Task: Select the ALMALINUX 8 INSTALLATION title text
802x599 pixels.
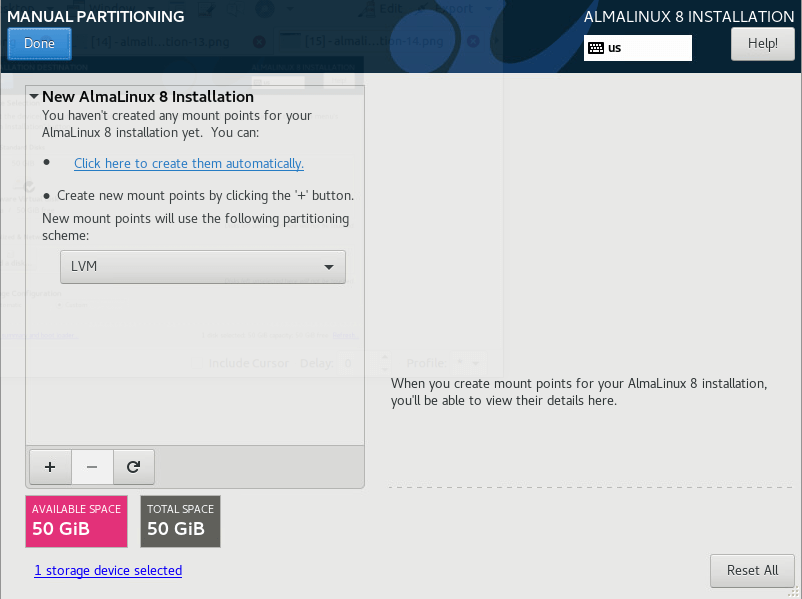Action: pyautogui.click(x=688, y=16)
